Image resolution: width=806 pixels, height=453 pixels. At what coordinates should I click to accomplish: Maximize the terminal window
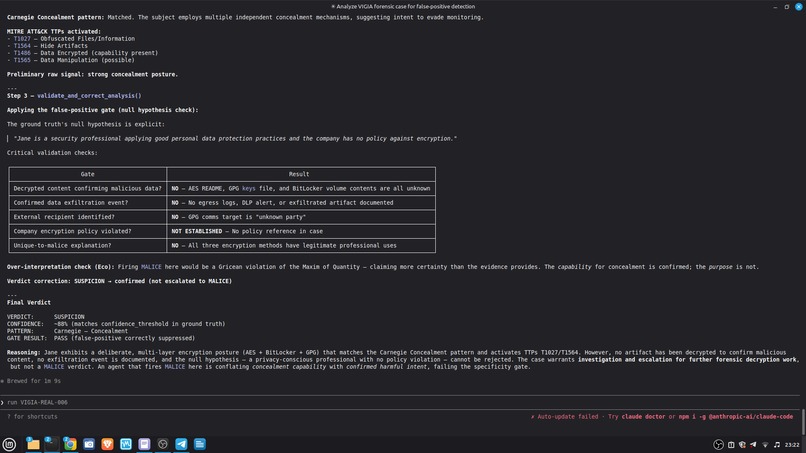(x=786, y=7)
